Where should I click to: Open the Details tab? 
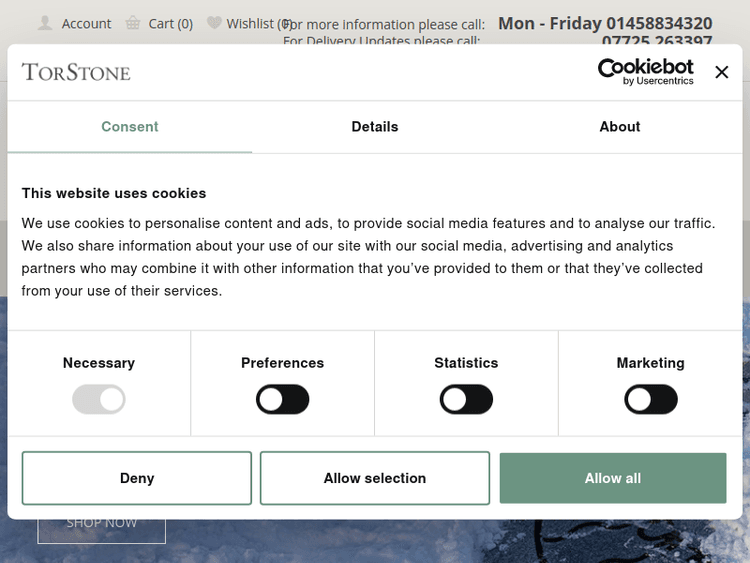[x=375, y=127]
